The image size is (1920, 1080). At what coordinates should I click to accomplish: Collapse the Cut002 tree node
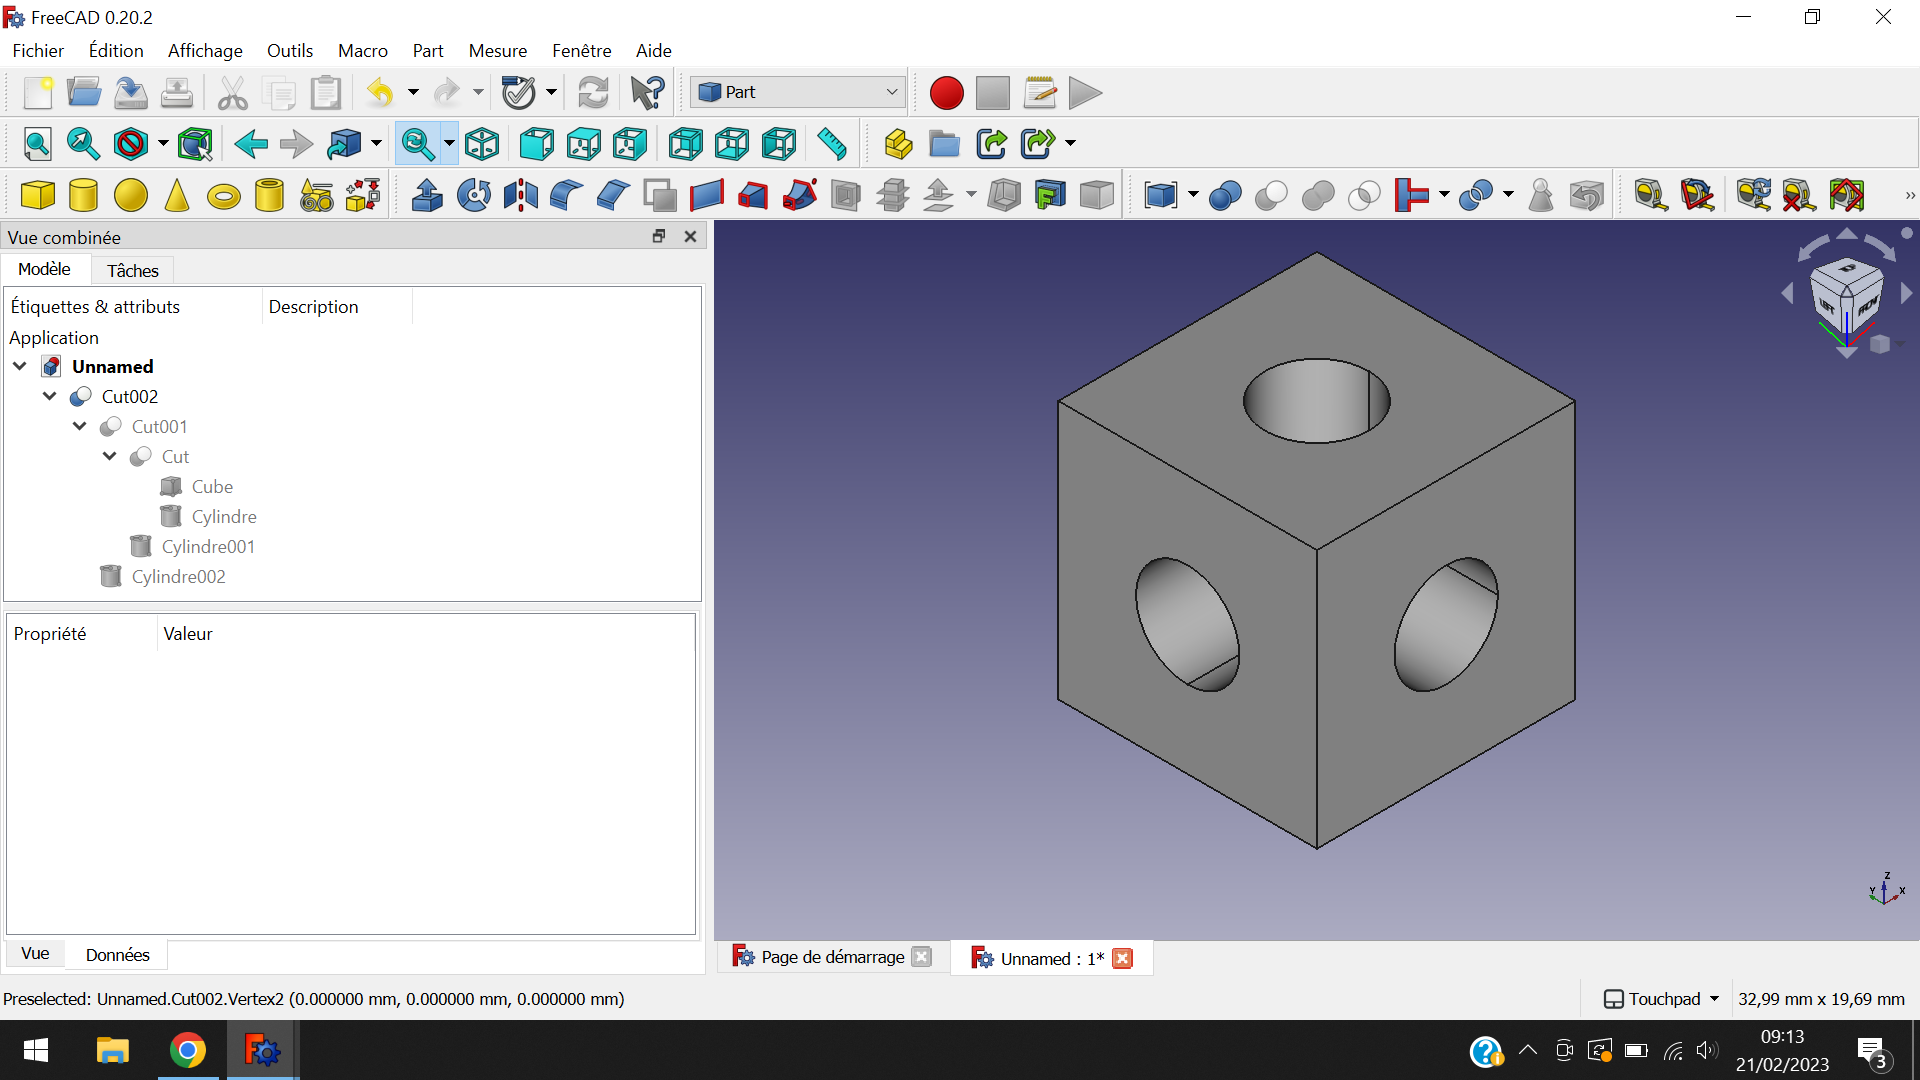[x=50, y=396]
